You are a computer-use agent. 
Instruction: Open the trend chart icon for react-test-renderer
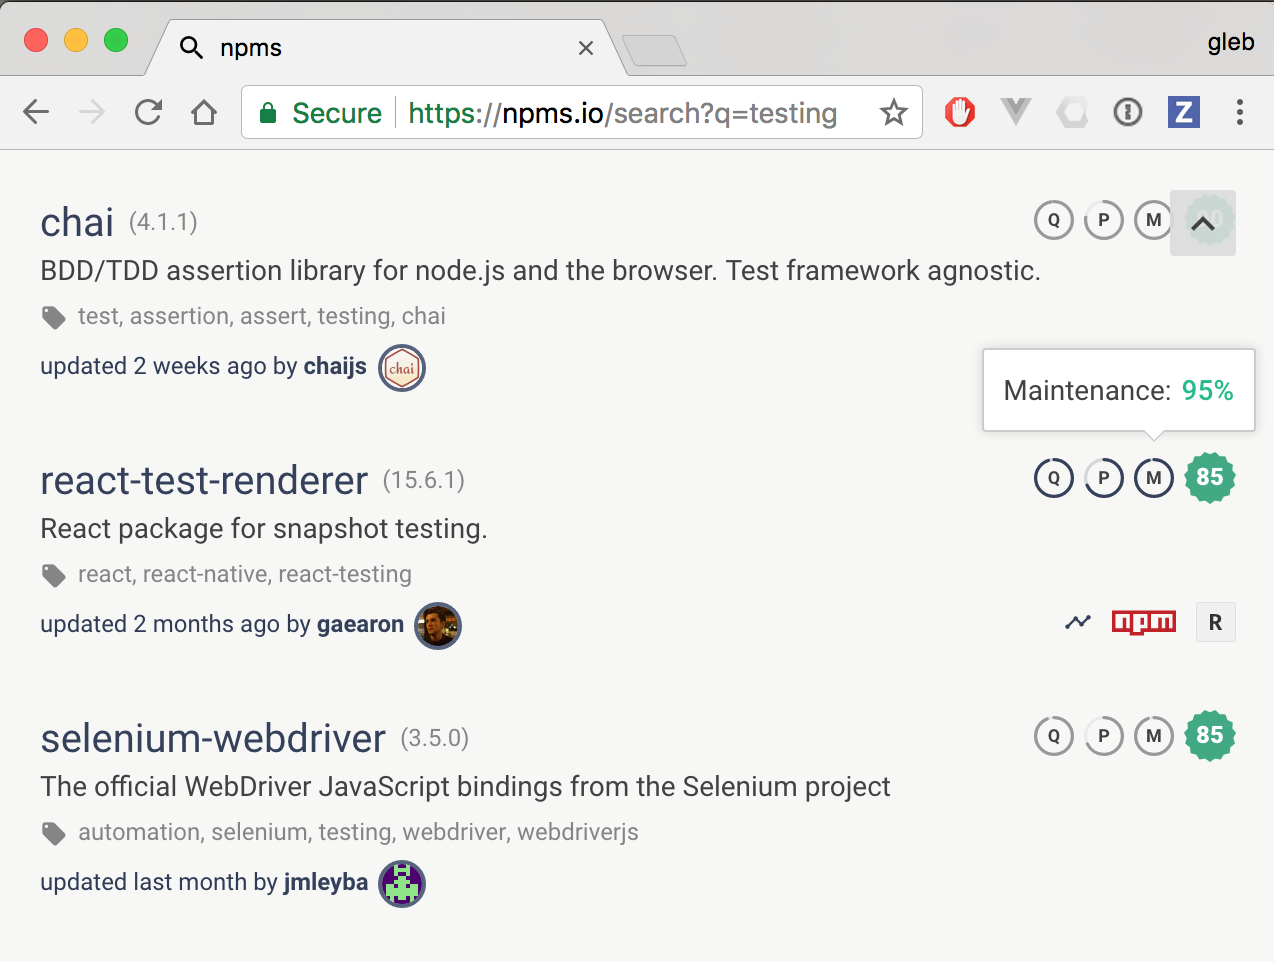coord(1078,622)
